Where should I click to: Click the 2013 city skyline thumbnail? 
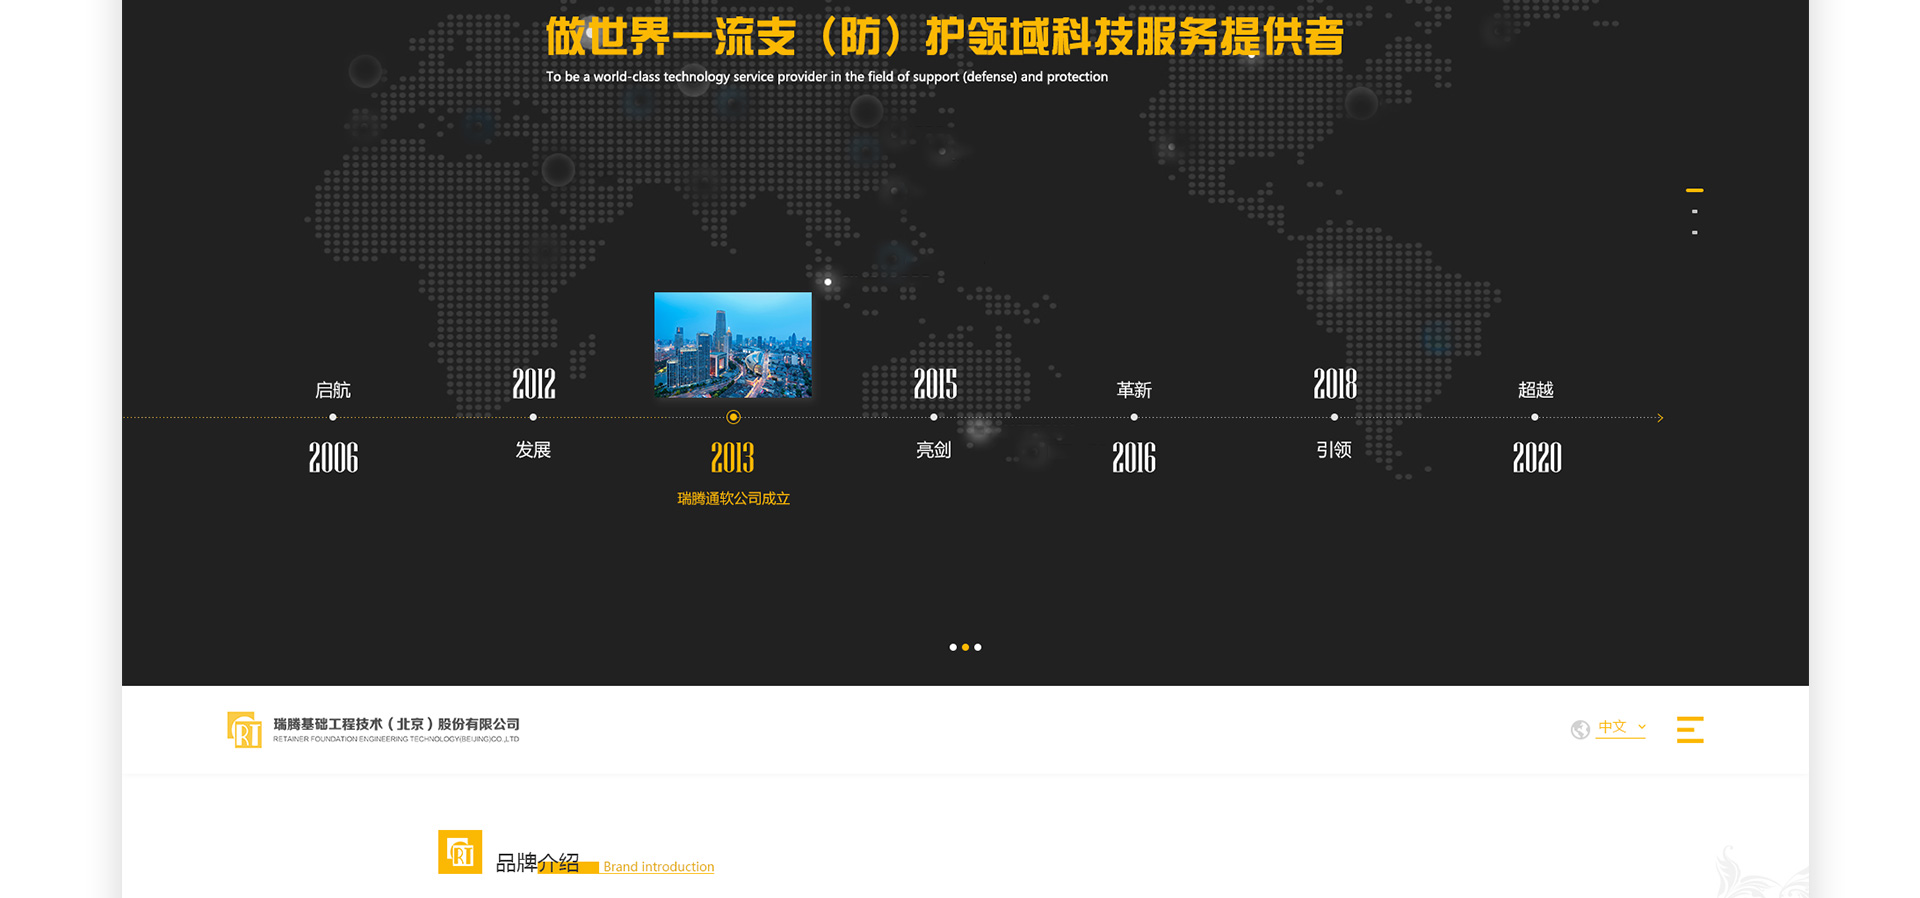click(x=733, y=345)
